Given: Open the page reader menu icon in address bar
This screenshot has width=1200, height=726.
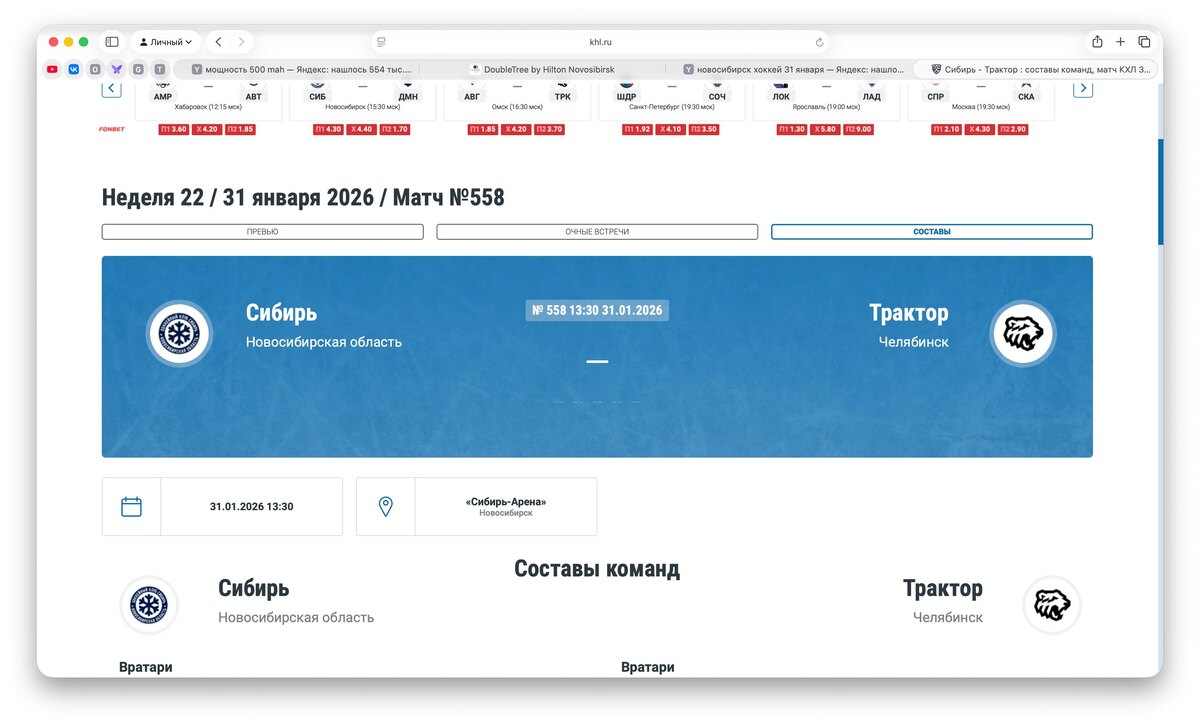Looking at the screenshot, I should coord(381,42).
